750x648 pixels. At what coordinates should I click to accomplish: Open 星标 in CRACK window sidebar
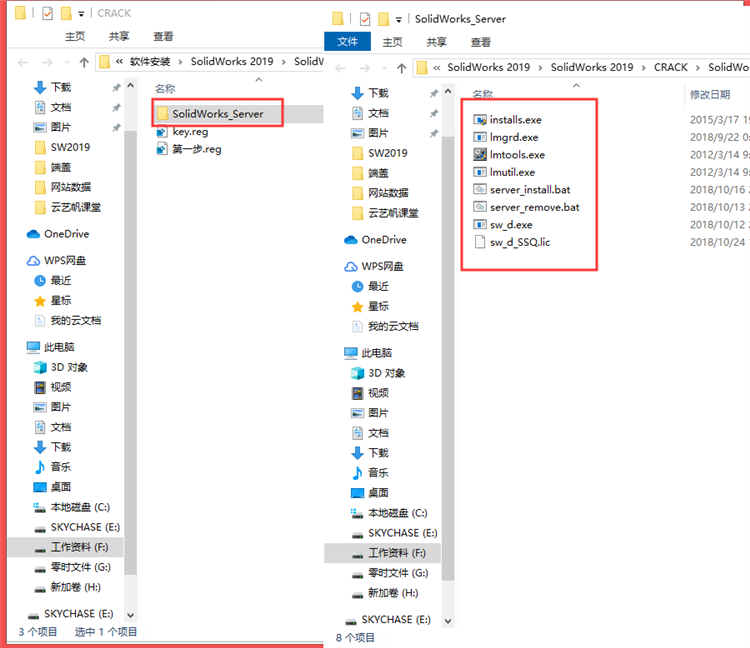click(53, 300)
